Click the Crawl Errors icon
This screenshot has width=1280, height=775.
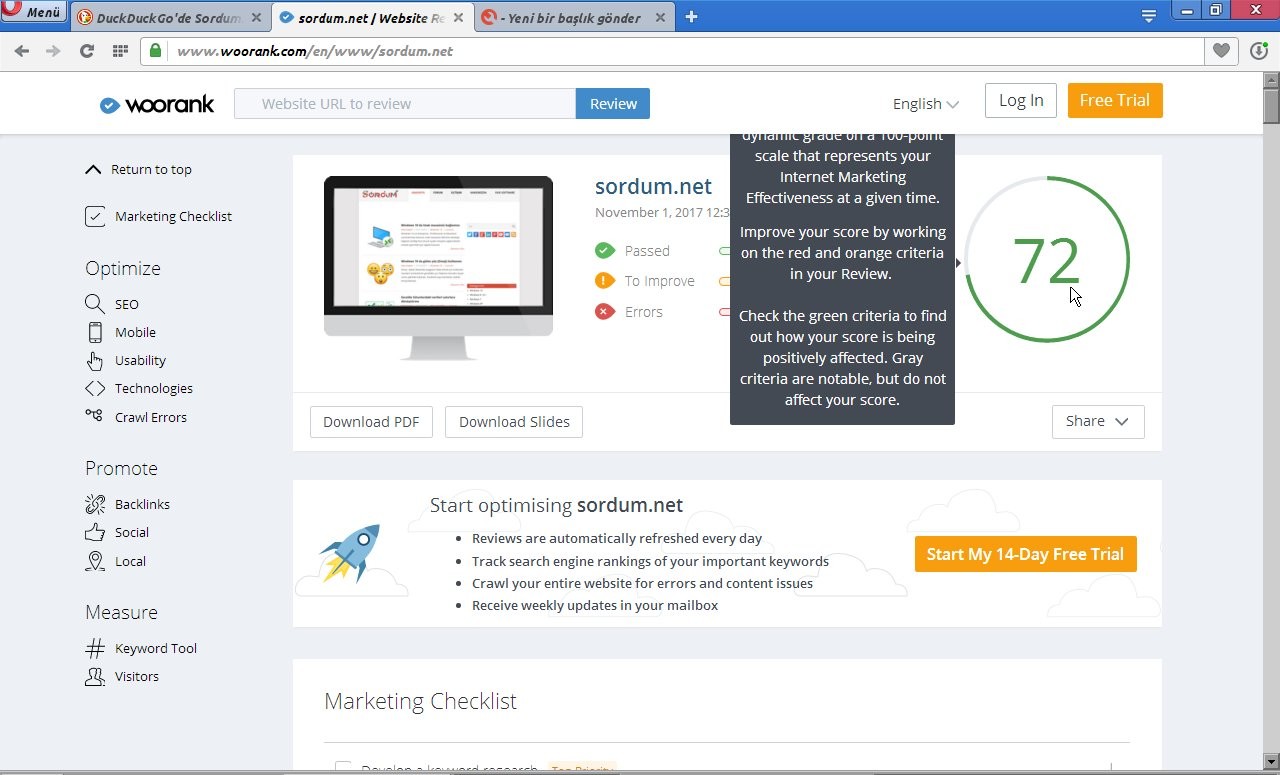click(94, 416)
